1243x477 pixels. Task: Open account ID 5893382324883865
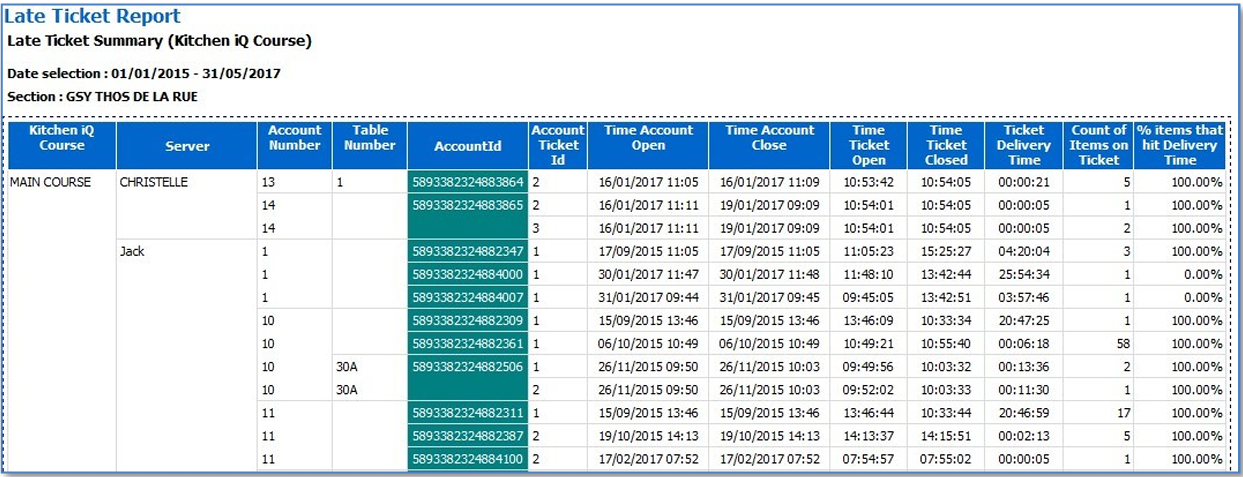click(467, 205)
